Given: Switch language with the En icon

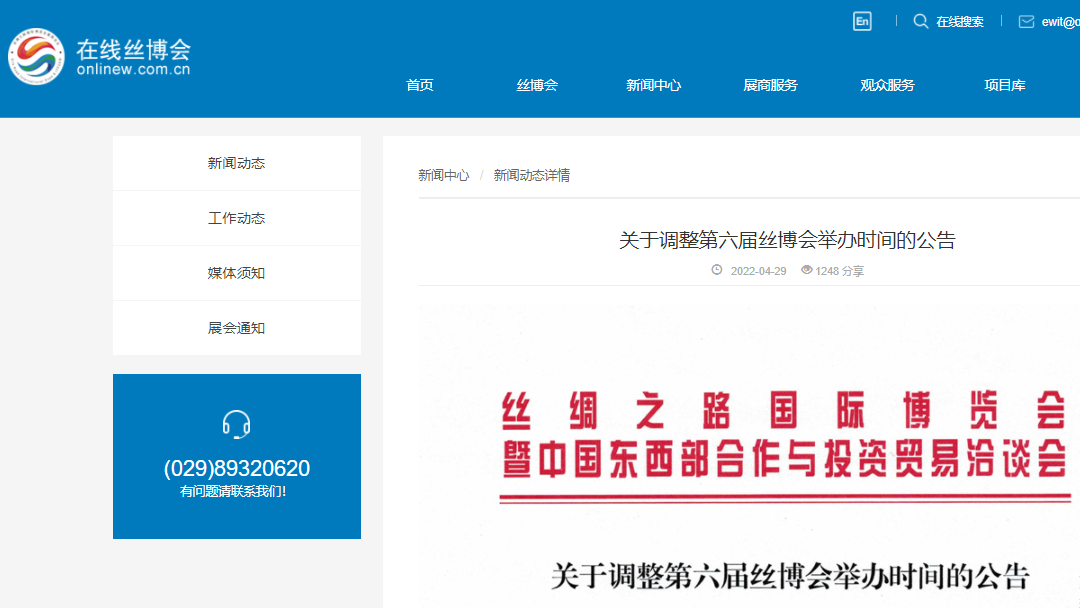Looking at the screenshot, I should coord(862,21).
